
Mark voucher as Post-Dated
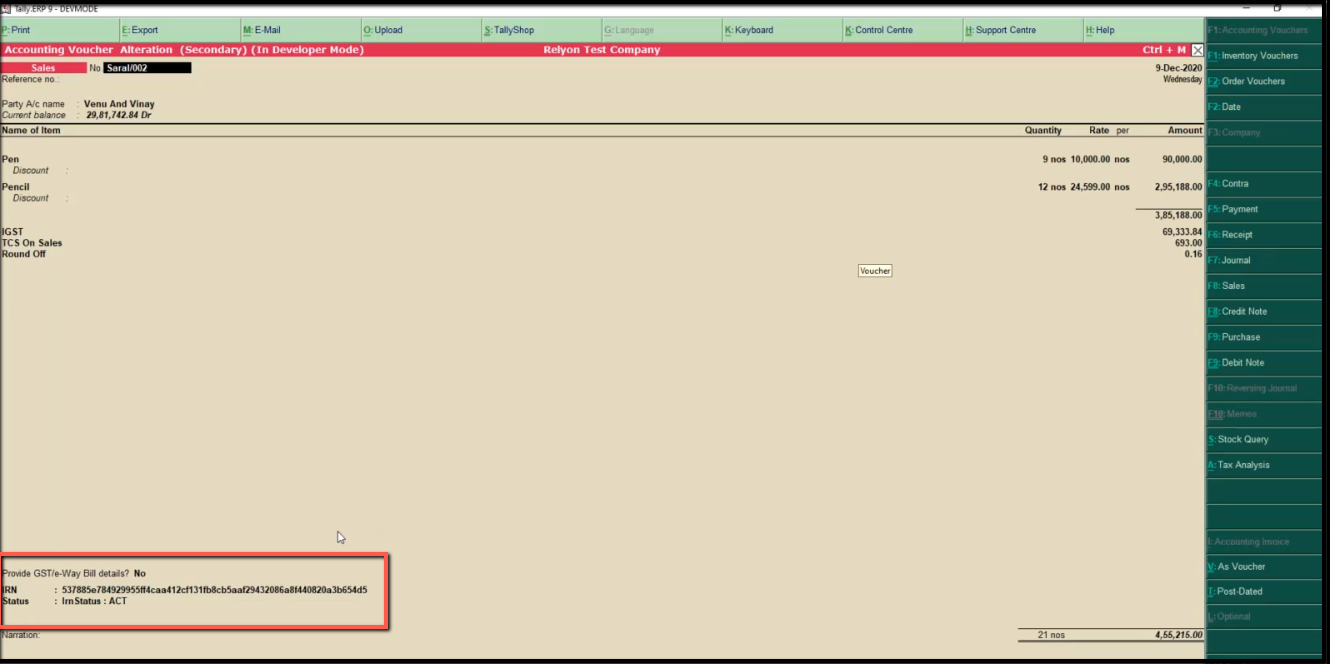pyautogui.click(x=1264, y=592)
